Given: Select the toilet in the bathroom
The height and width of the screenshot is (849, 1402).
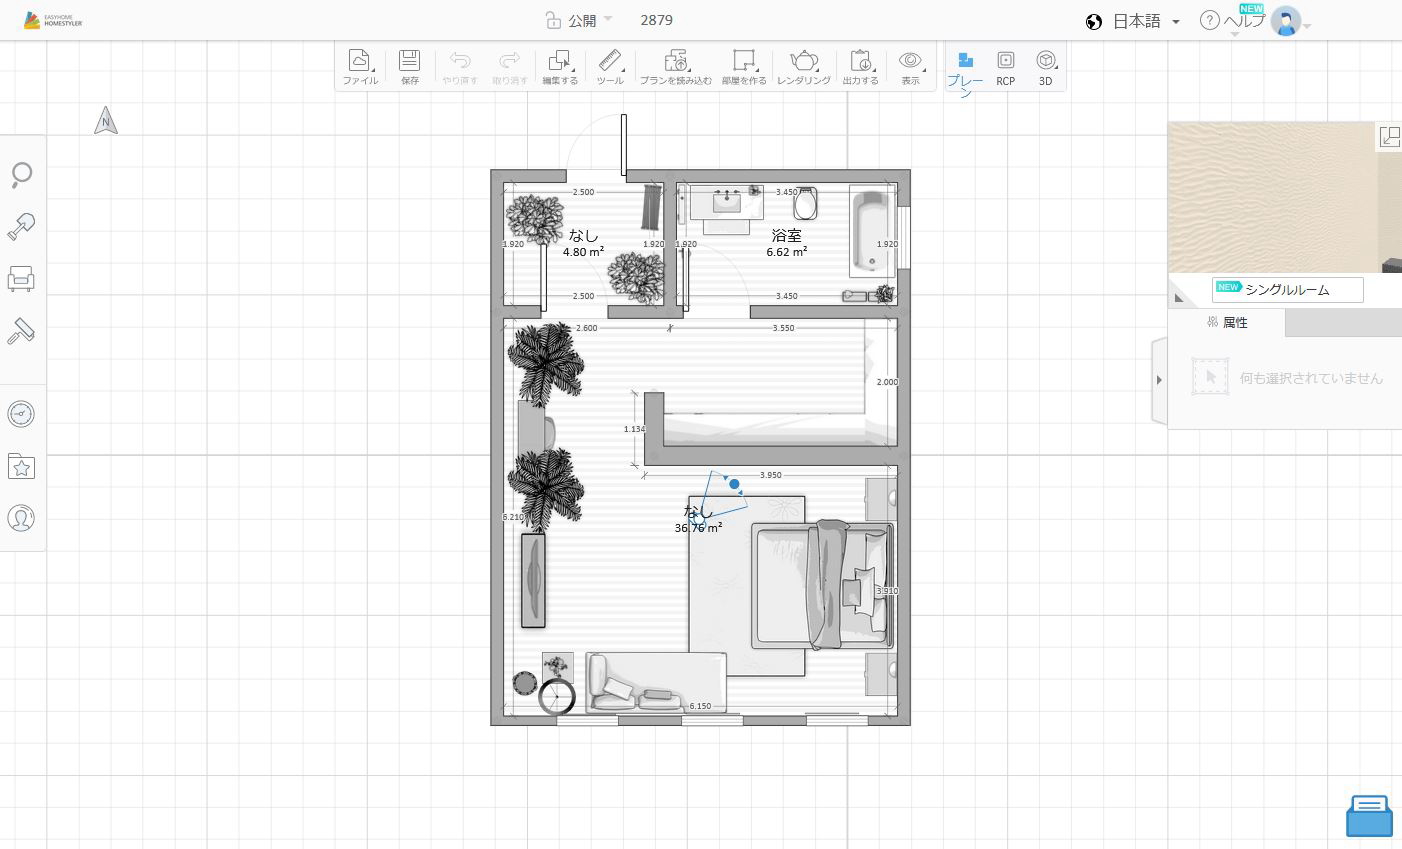Looking at the screenshot, I should tap(806, 203).
